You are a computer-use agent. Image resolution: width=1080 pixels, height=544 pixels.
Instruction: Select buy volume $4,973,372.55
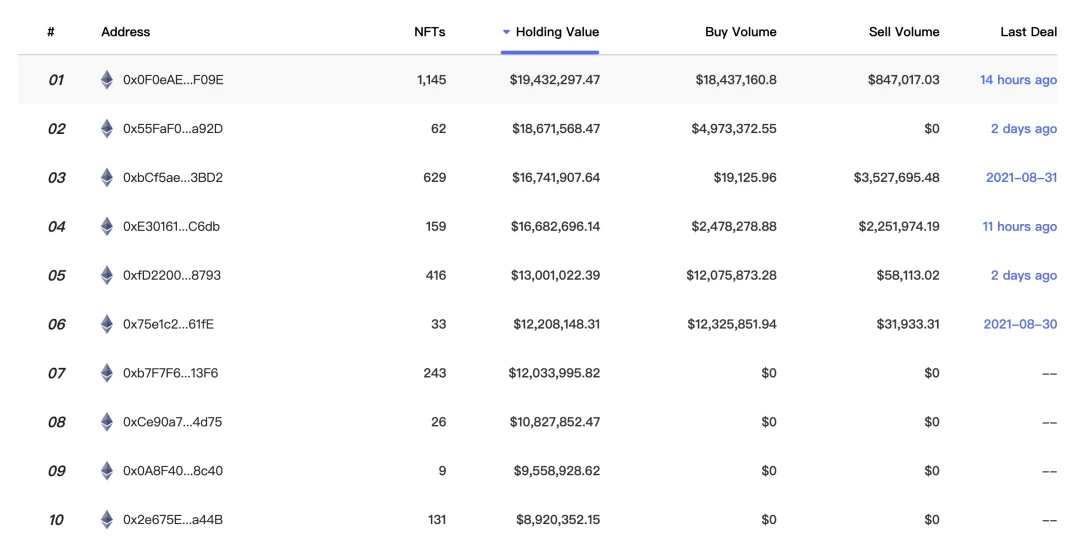click(x=734, y=129)
